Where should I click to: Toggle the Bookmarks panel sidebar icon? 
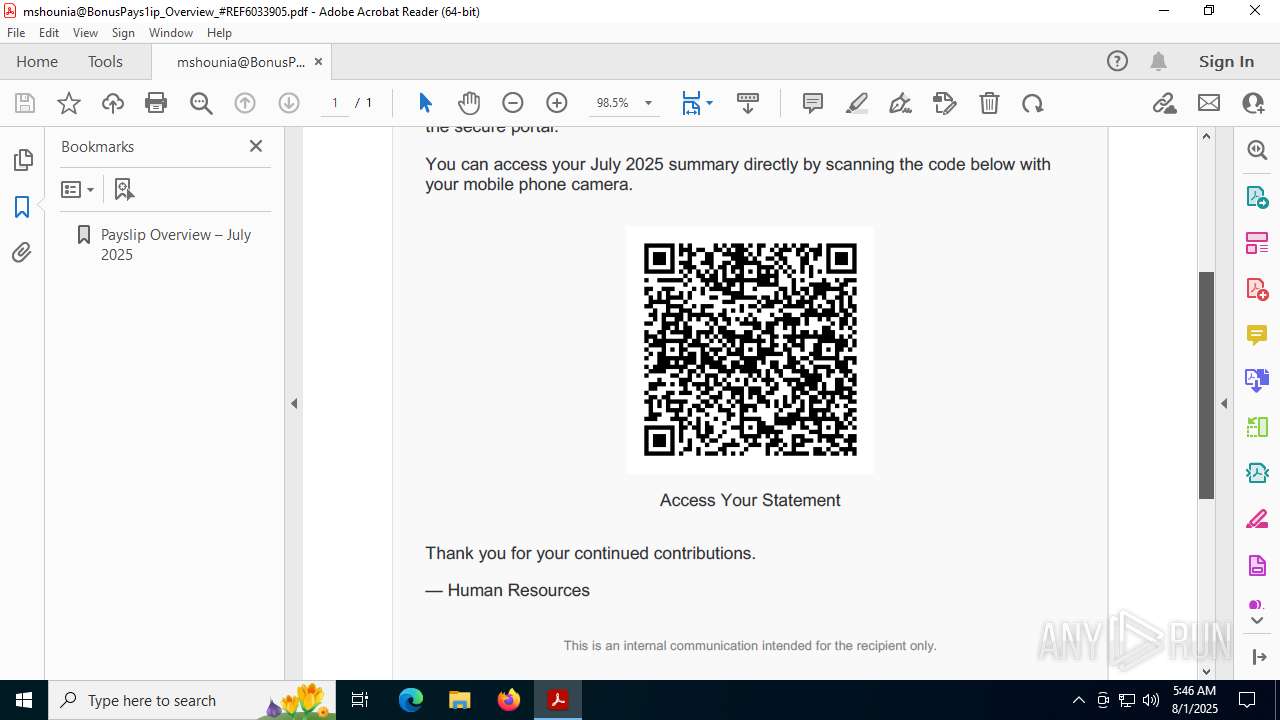(x=22, y=207)
